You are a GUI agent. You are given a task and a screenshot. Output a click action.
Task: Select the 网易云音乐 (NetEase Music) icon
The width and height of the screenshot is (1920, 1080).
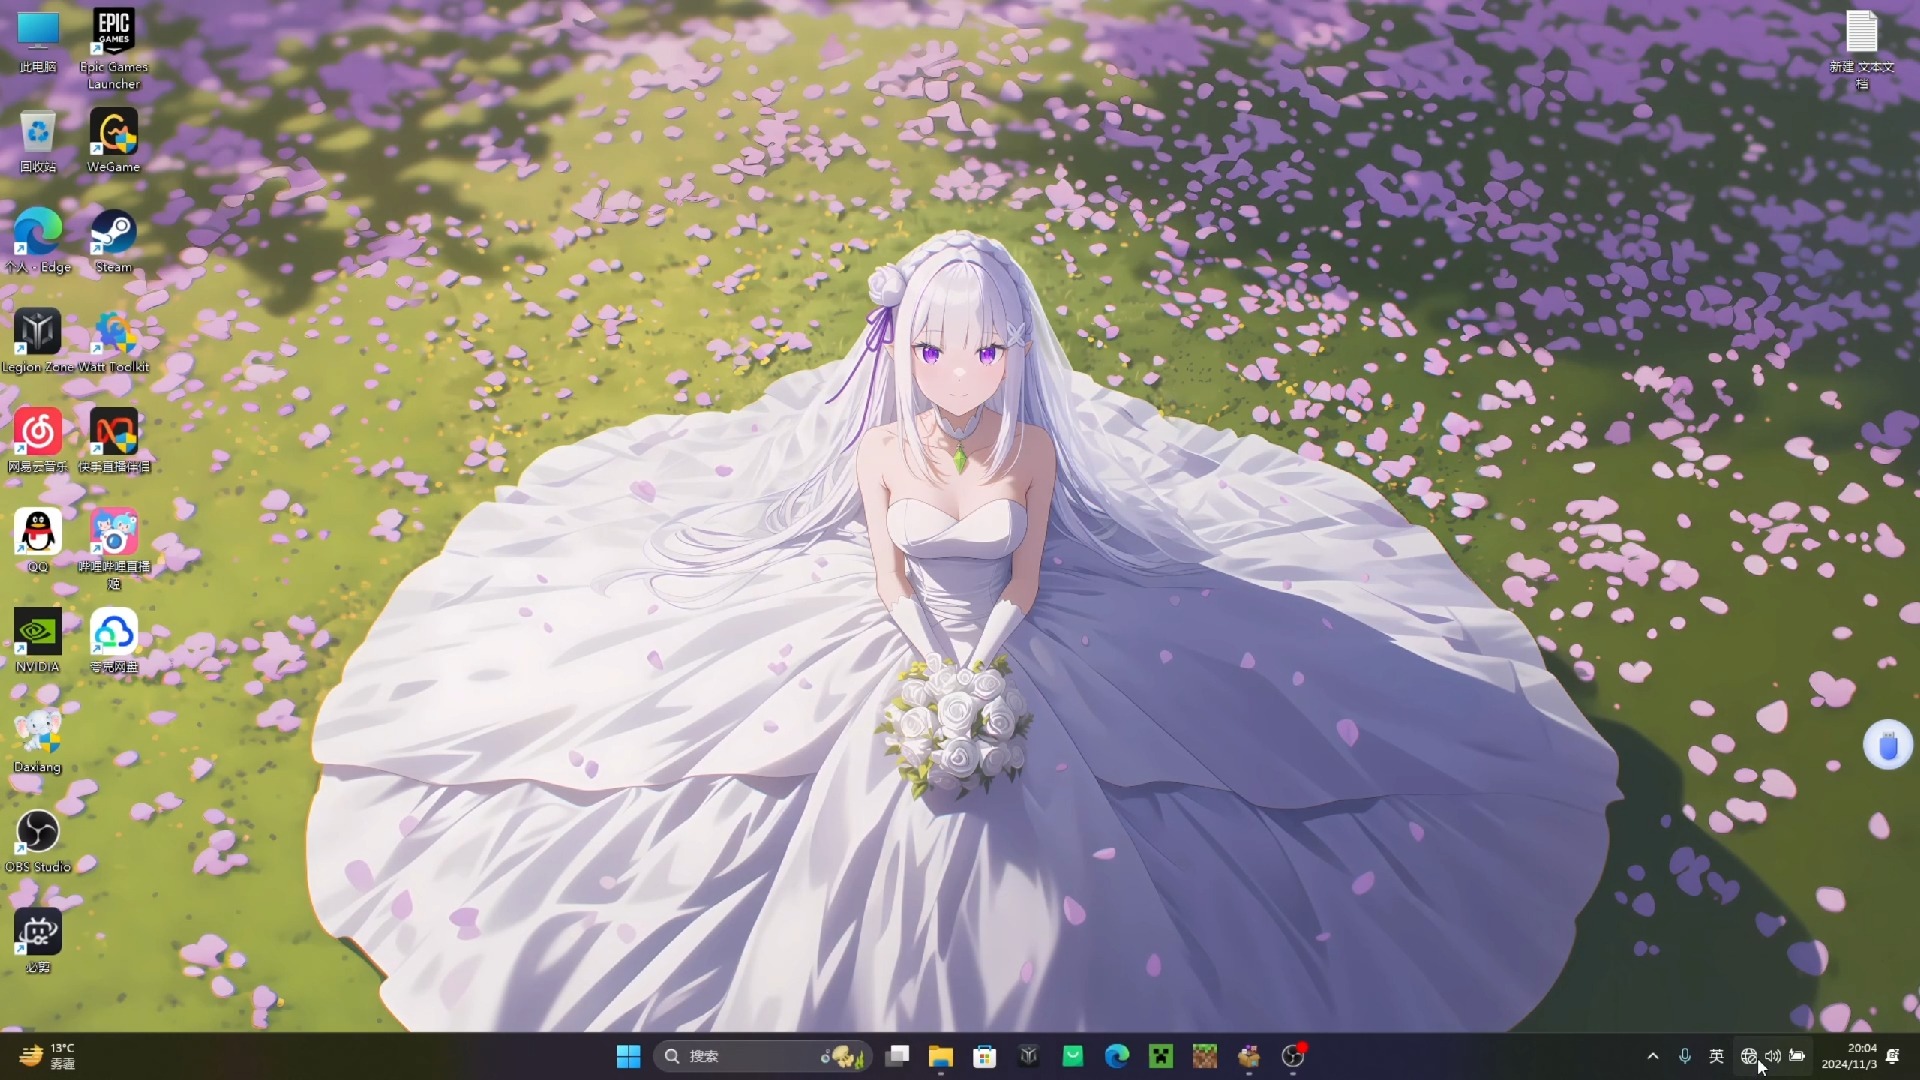click(38, 442)
